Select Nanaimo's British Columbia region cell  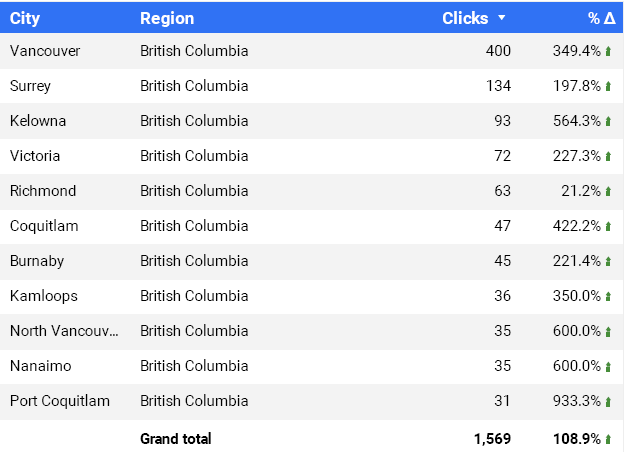(194, 366)
